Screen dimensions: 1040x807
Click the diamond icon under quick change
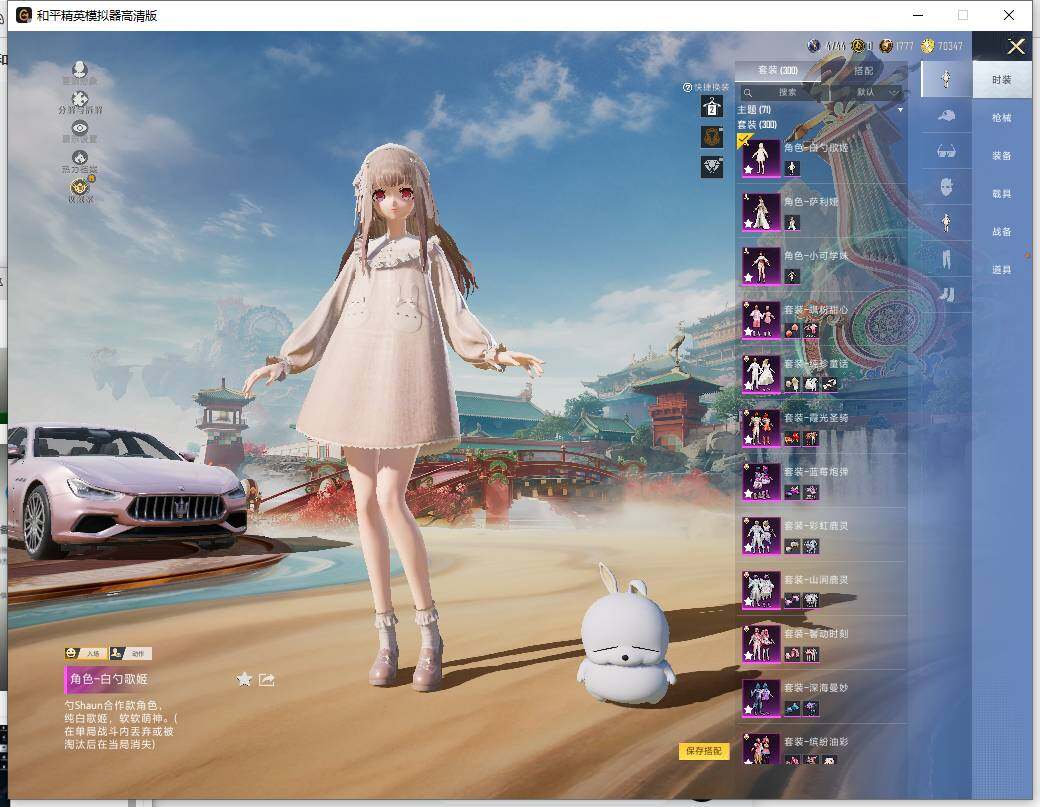[712, 167]
